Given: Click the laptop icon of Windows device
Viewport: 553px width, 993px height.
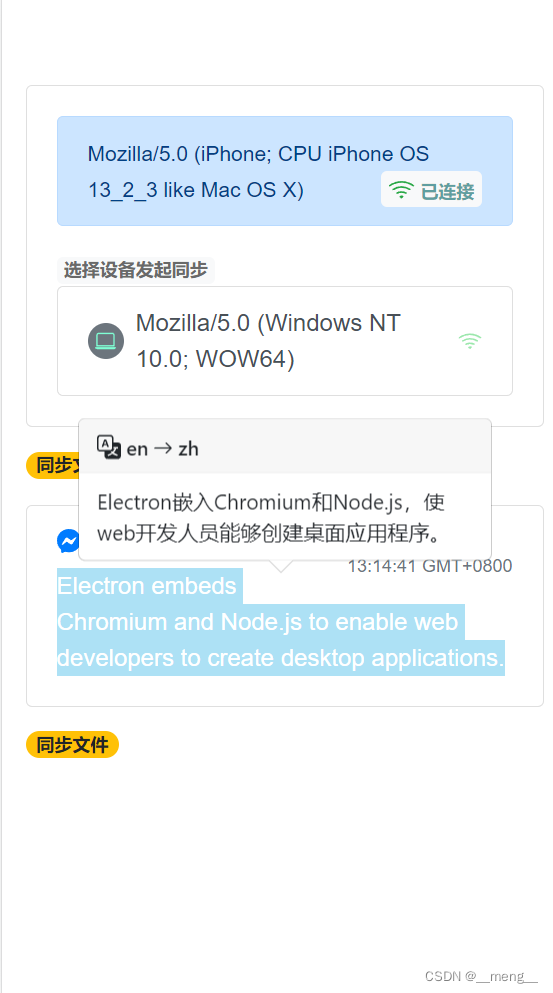Looking at the screenshot, I should 106,341.
